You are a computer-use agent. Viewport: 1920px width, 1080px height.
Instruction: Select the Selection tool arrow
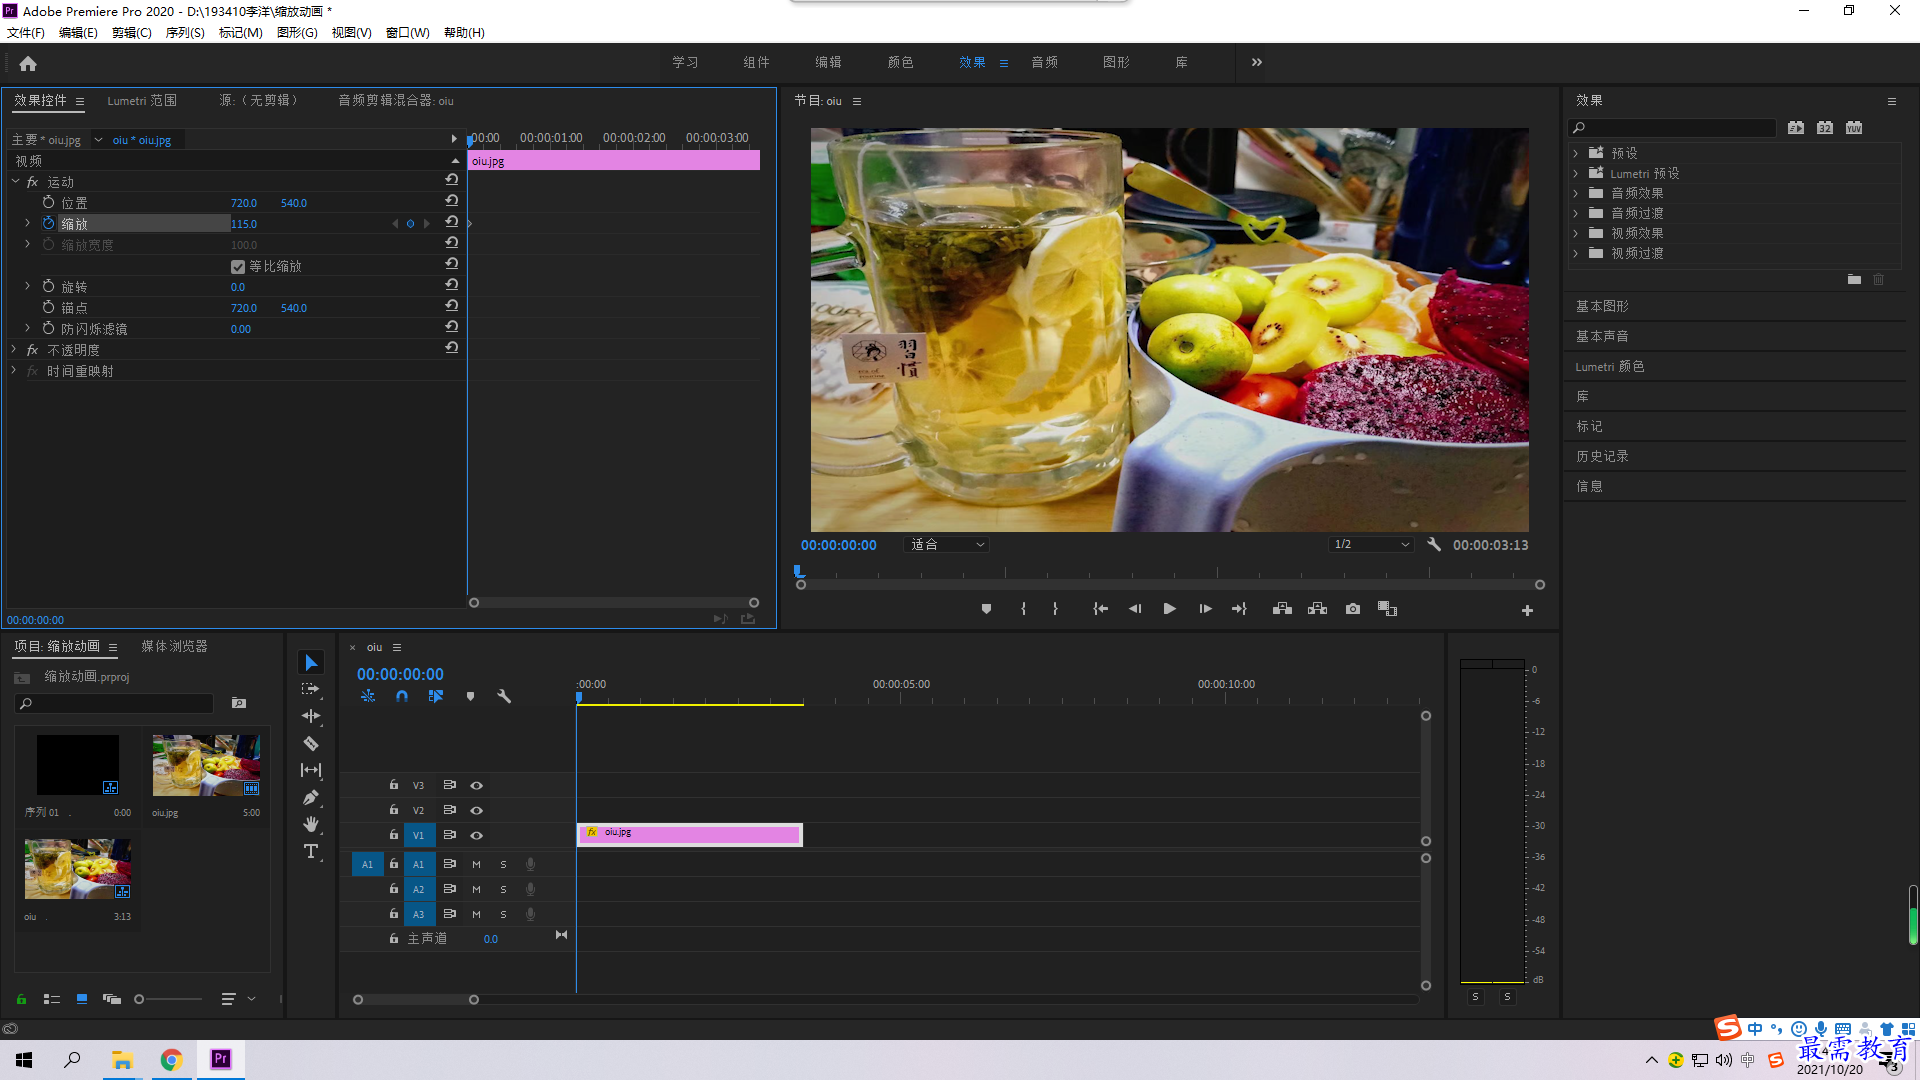311,663
